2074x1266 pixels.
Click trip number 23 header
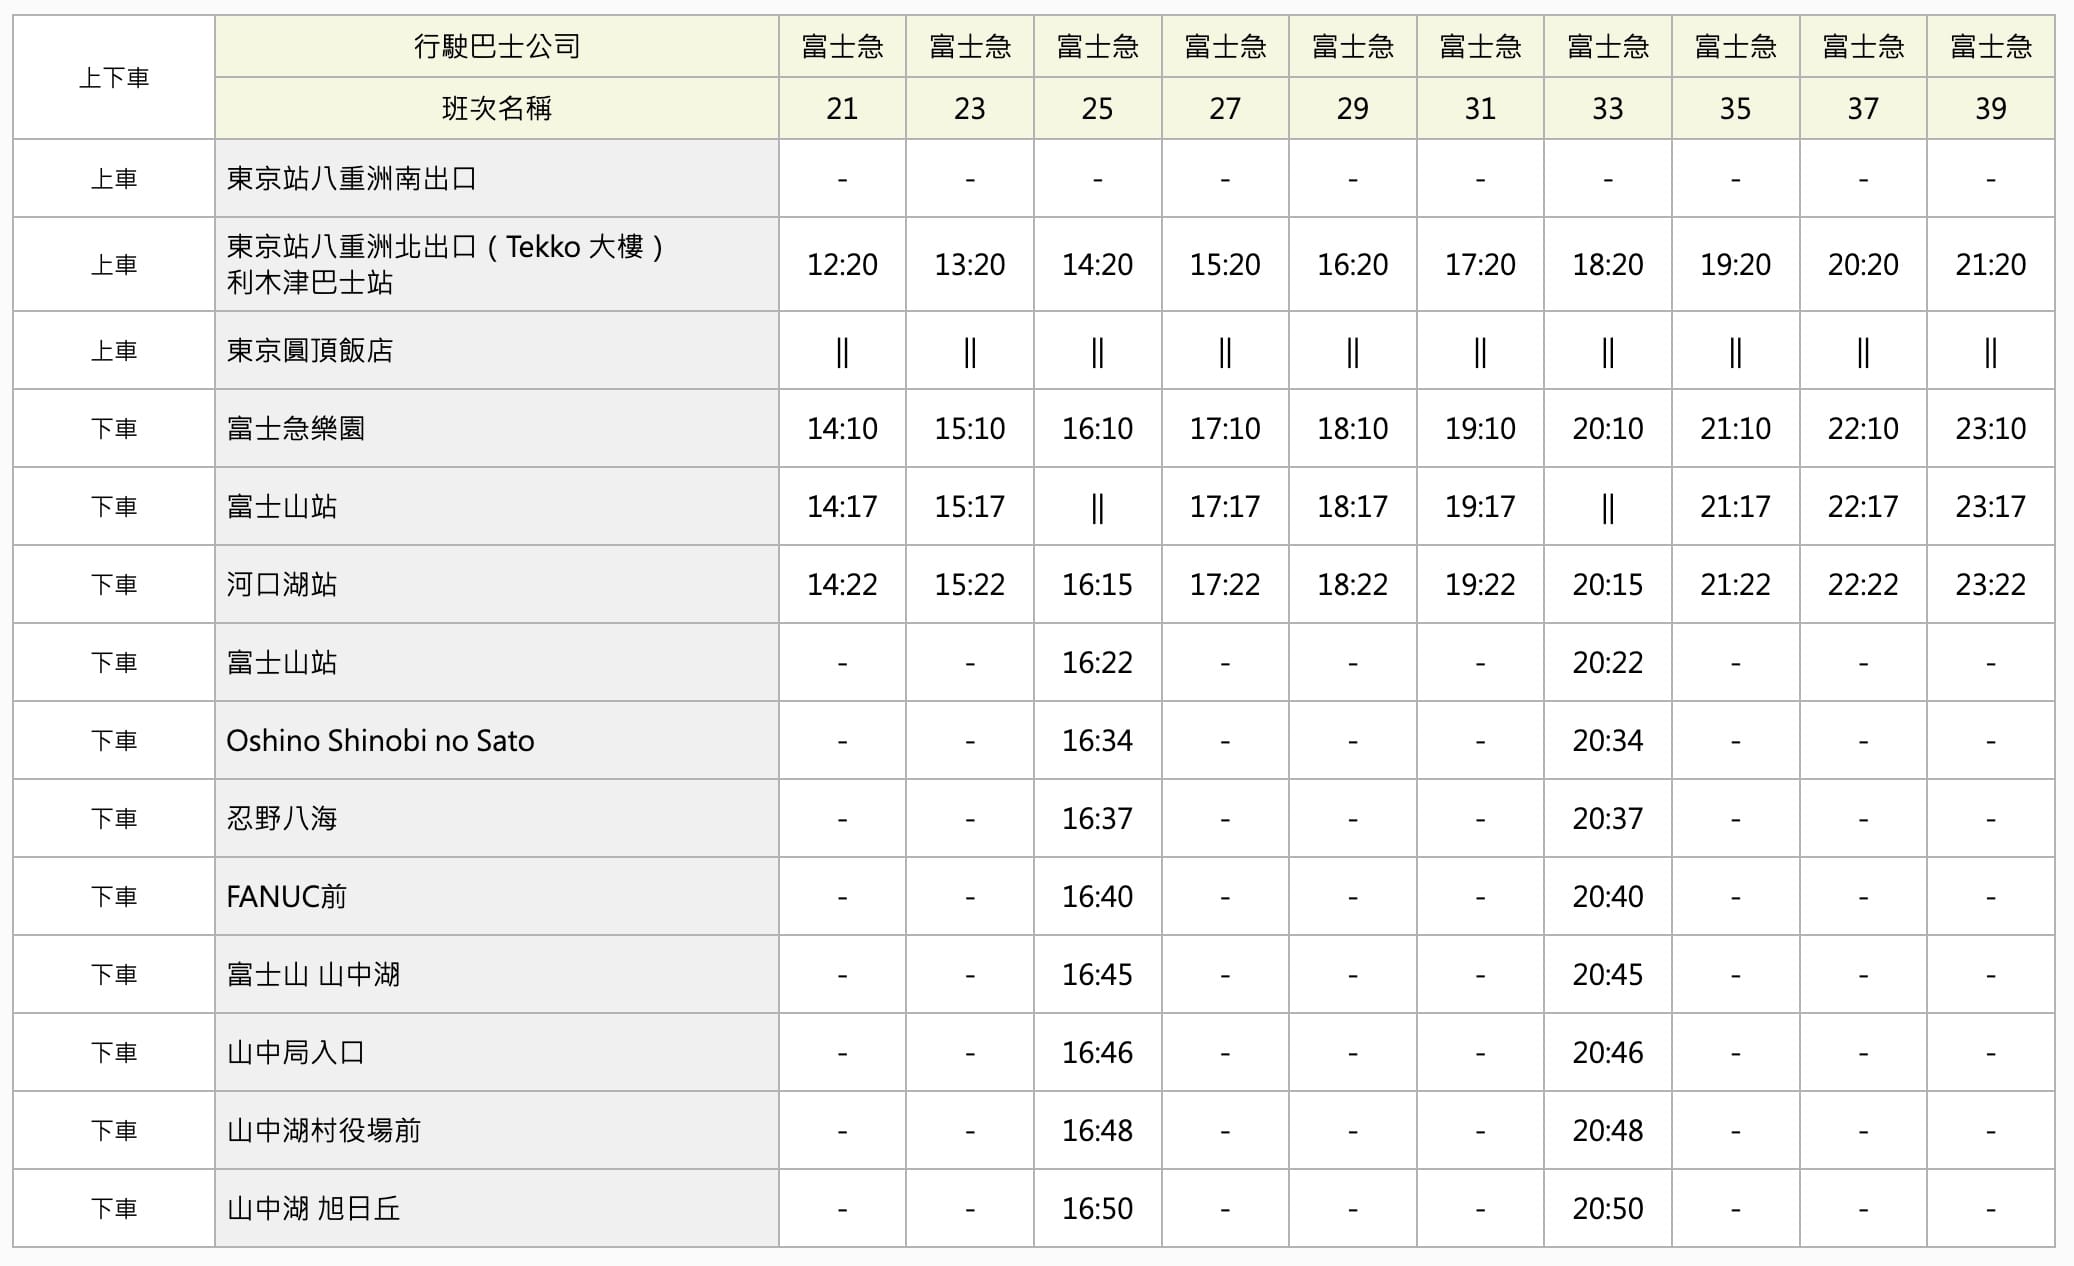(x=970, y=108)
